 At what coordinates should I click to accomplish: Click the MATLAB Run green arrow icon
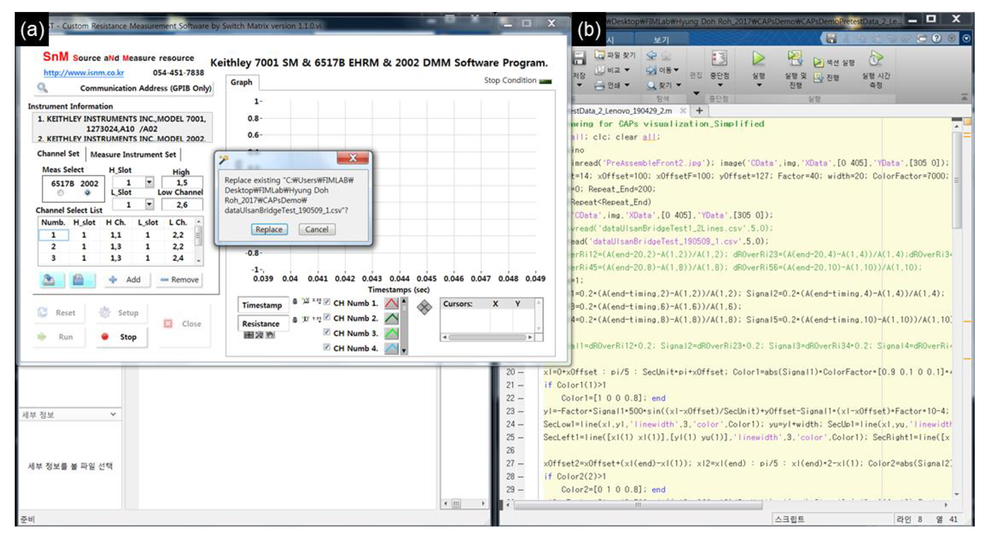click(758, 58)
